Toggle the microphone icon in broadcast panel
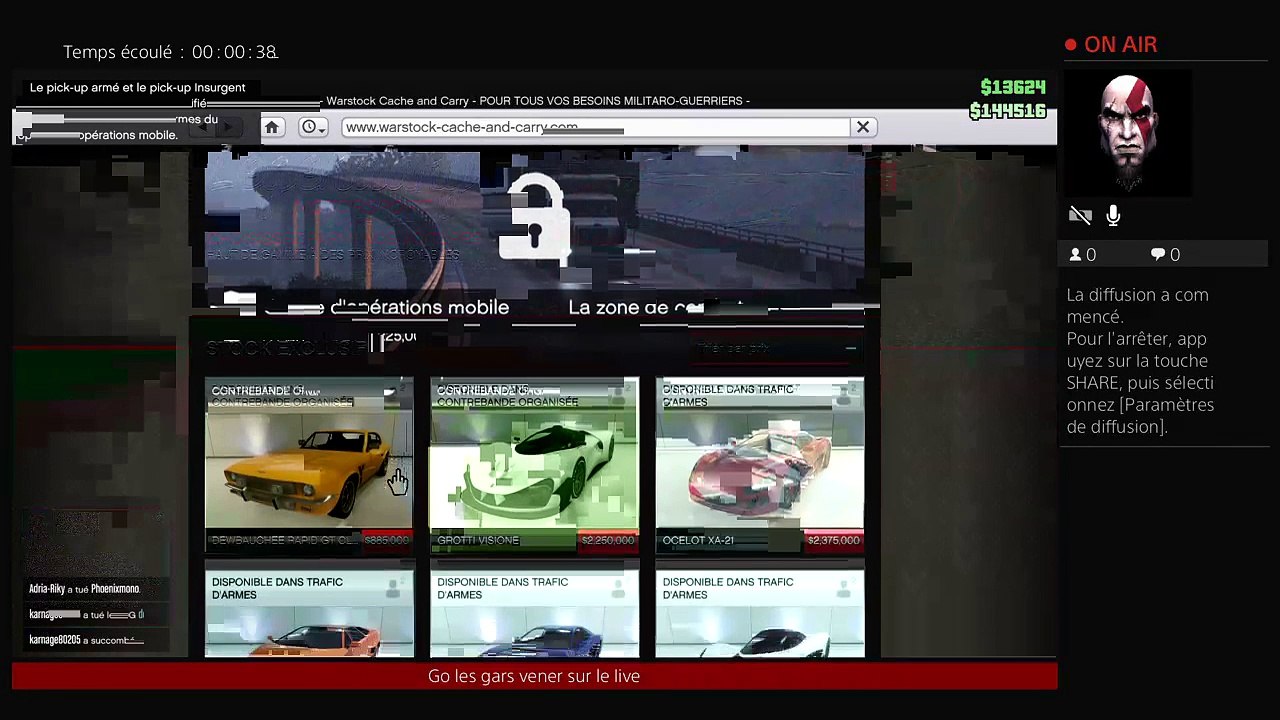This screenshot has height=720, width=1280. [x=1113, y=216]
